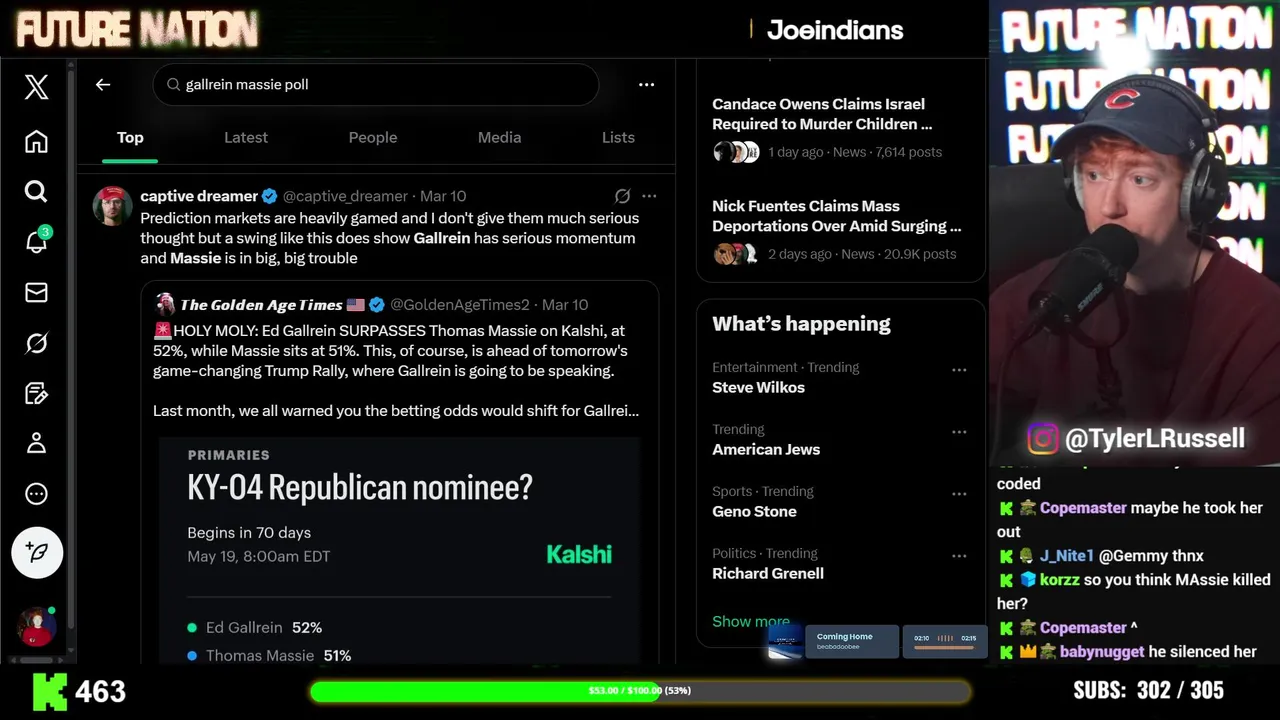Open search options three-dot menu
Image resolution: width=1280 pixels, height=720 pixels.
[646, 85]
